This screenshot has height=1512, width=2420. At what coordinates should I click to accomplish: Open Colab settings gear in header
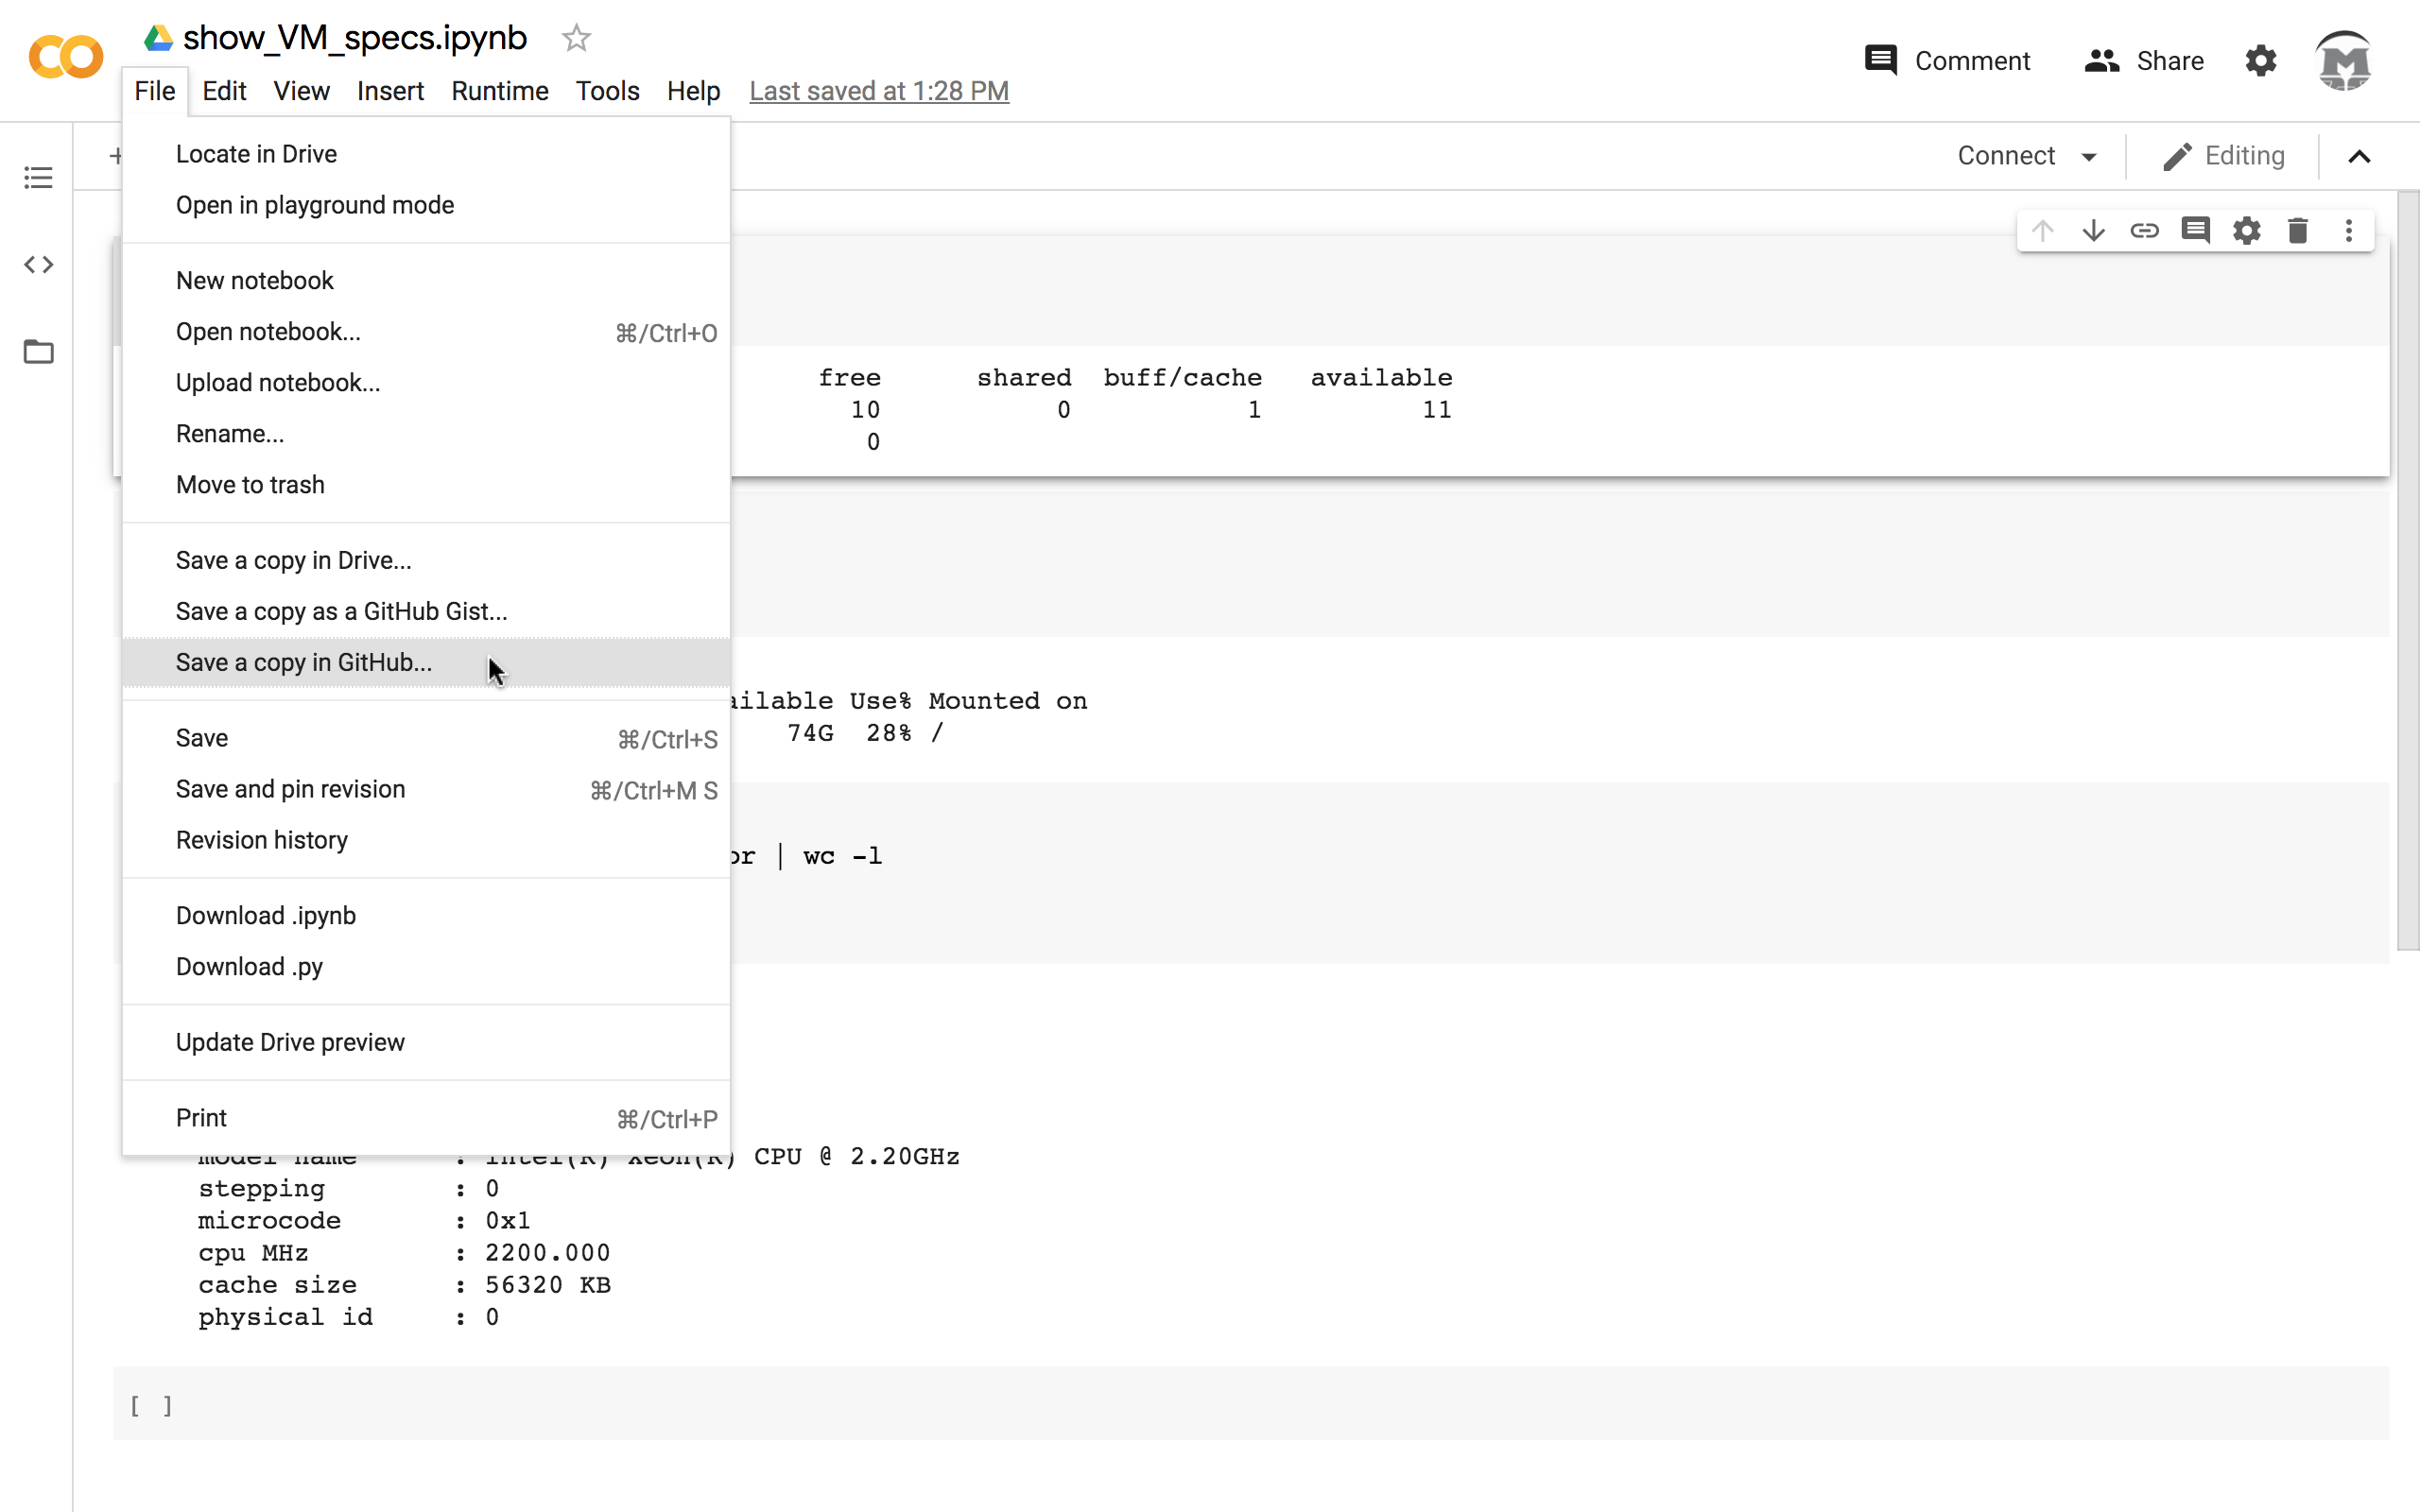[x=2260, y=61]
